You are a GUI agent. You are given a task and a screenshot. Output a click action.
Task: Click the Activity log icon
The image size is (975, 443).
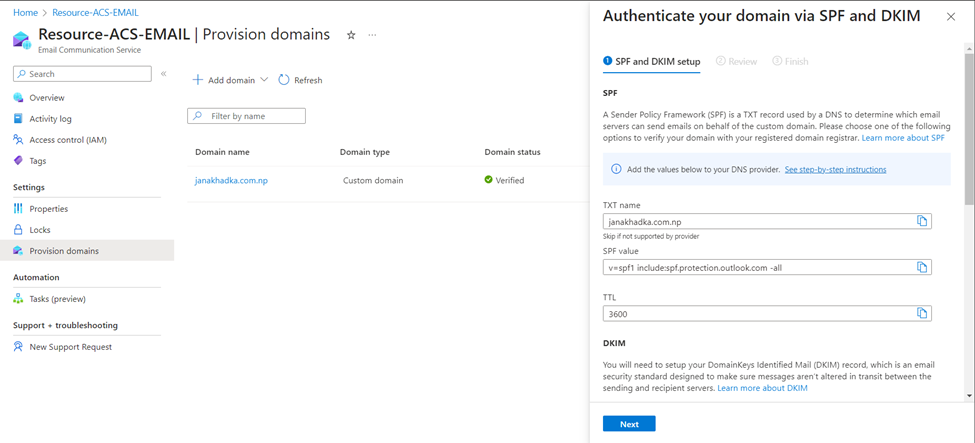click(19, 119)
